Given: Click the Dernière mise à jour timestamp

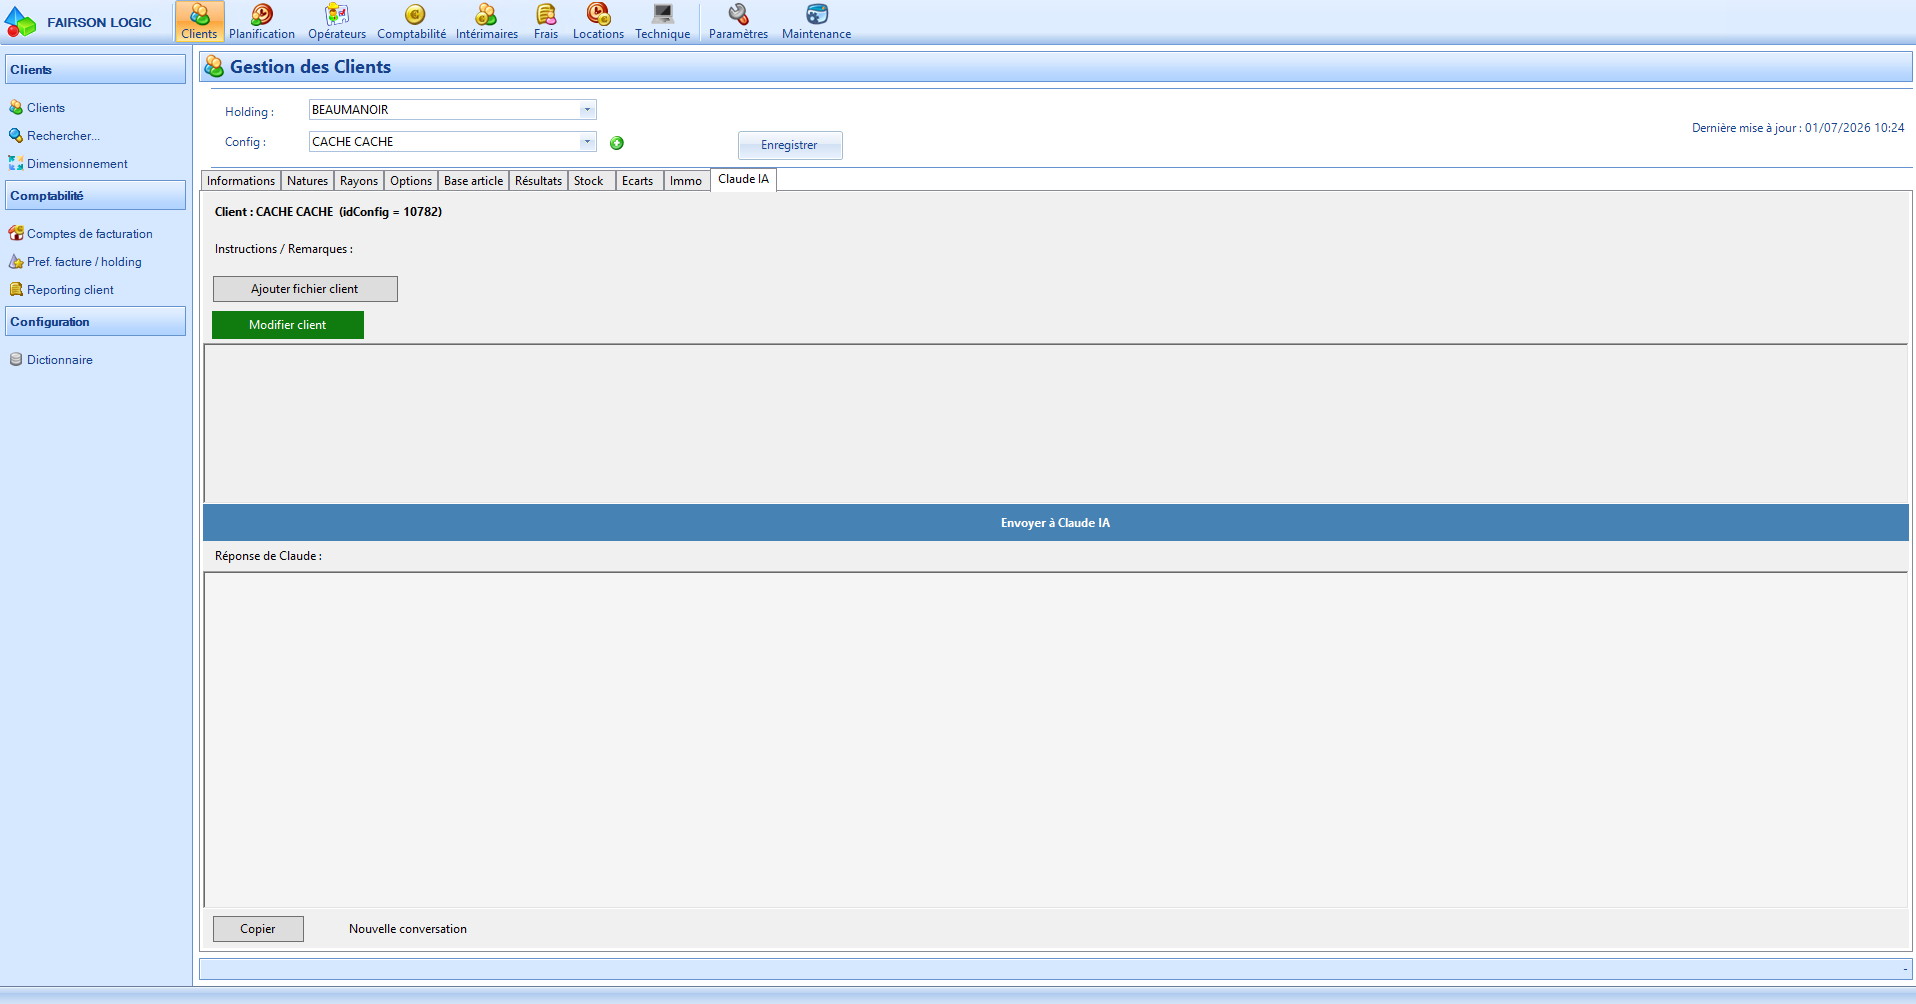Looking at the screenshot, I should pyautogui.click(x=1798, y=128).
